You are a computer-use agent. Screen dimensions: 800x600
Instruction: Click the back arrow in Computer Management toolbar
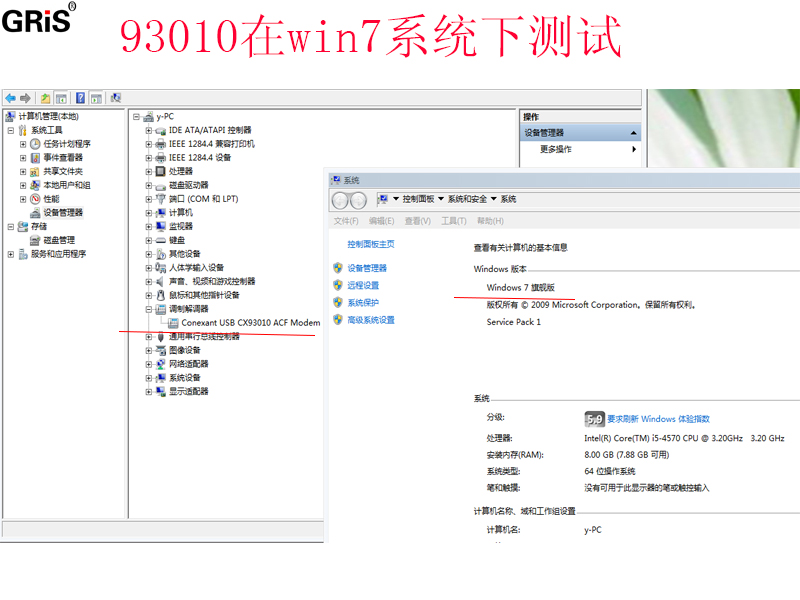(x=10, y=98)
